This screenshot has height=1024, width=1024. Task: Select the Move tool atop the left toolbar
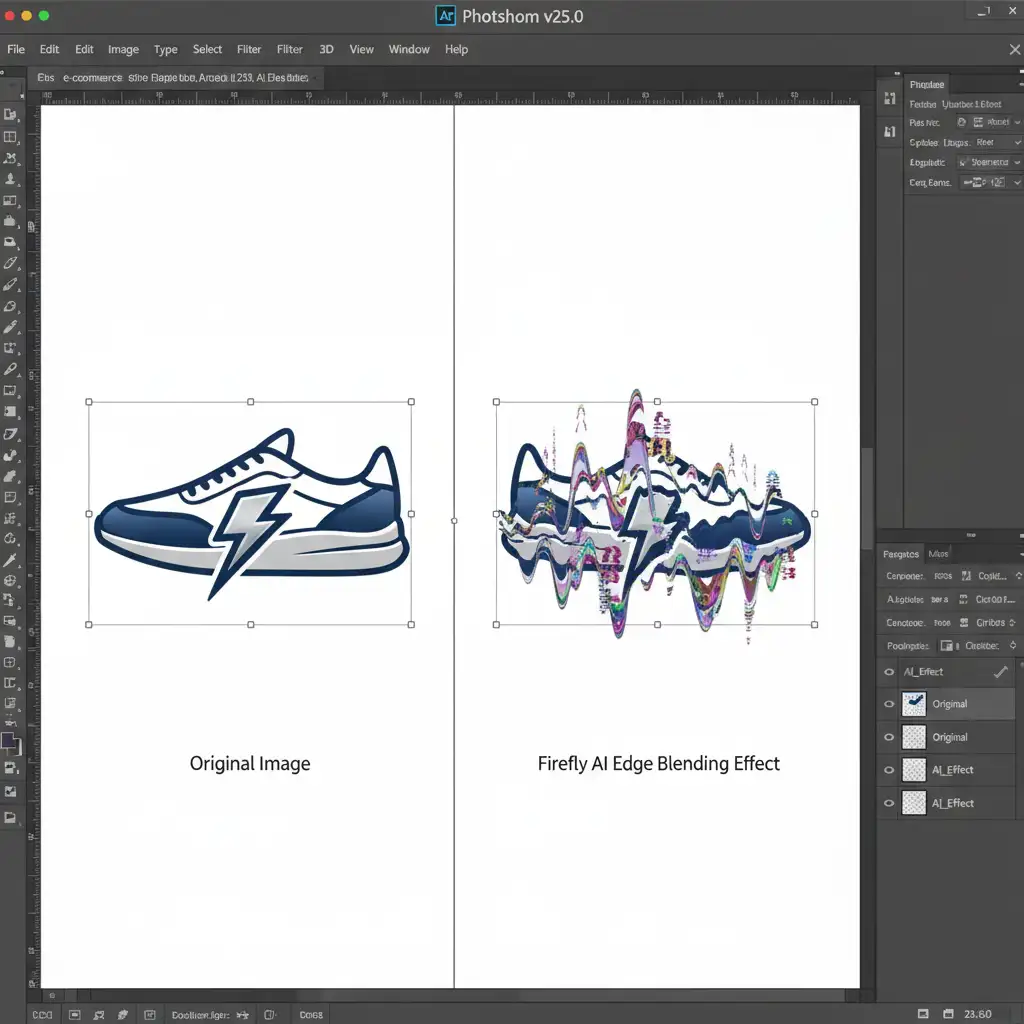coord(11,116)
